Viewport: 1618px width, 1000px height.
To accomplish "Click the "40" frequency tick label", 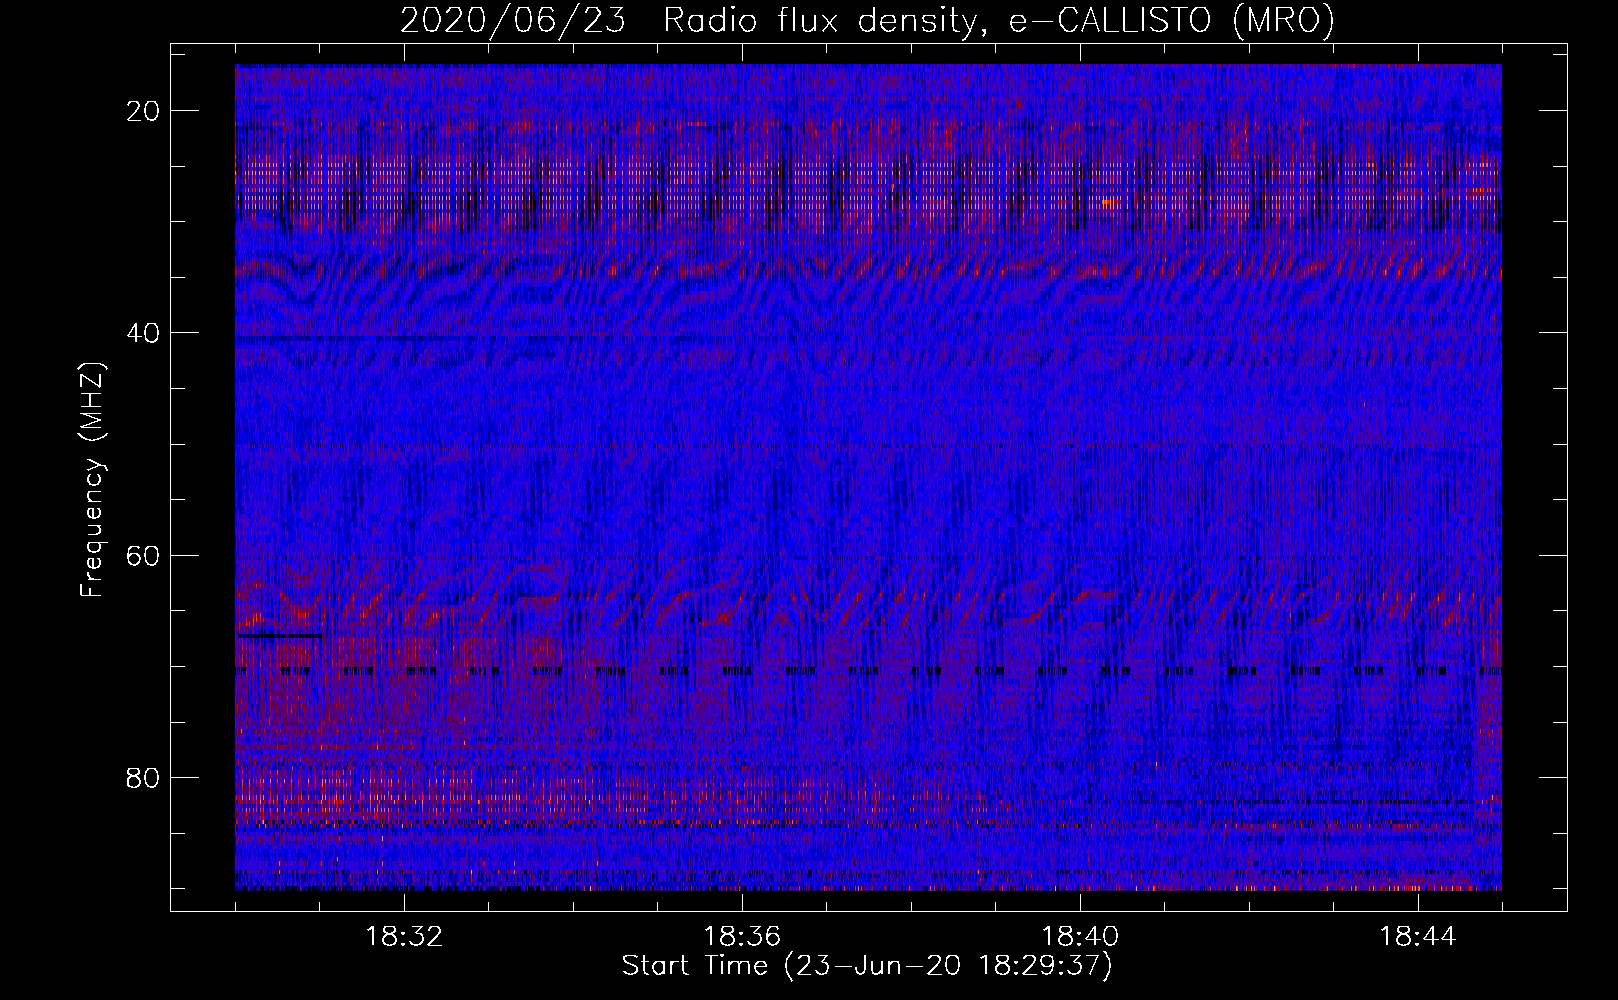I will tap(144, 333).
